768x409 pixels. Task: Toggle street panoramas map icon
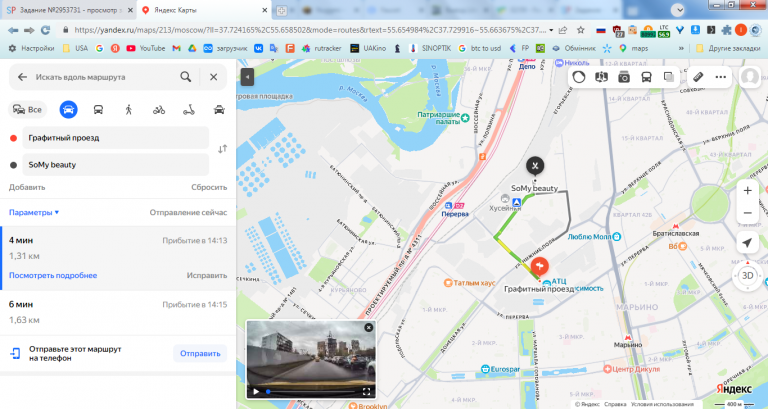[x=601, y=77]
